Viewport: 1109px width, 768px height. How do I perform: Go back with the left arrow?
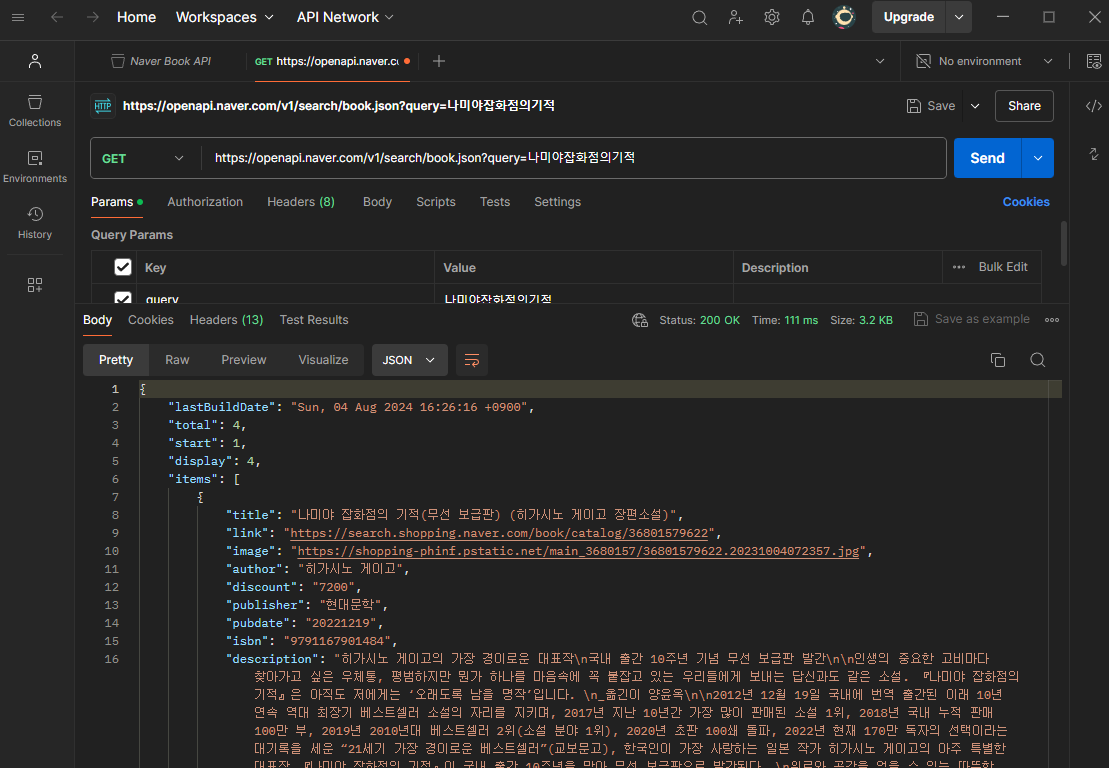[57, 17]
